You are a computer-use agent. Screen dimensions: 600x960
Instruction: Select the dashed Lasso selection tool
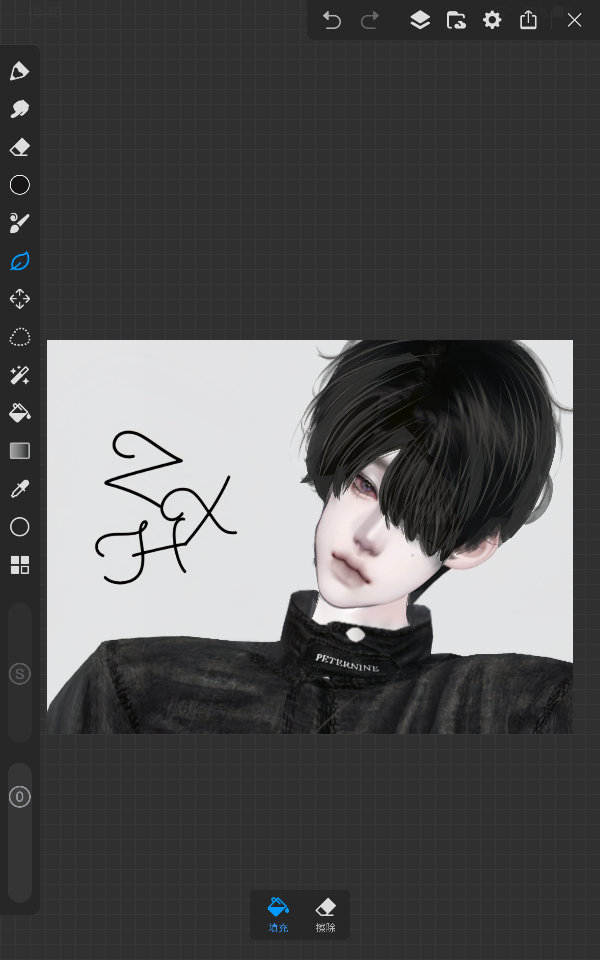(x=20, y=337)
